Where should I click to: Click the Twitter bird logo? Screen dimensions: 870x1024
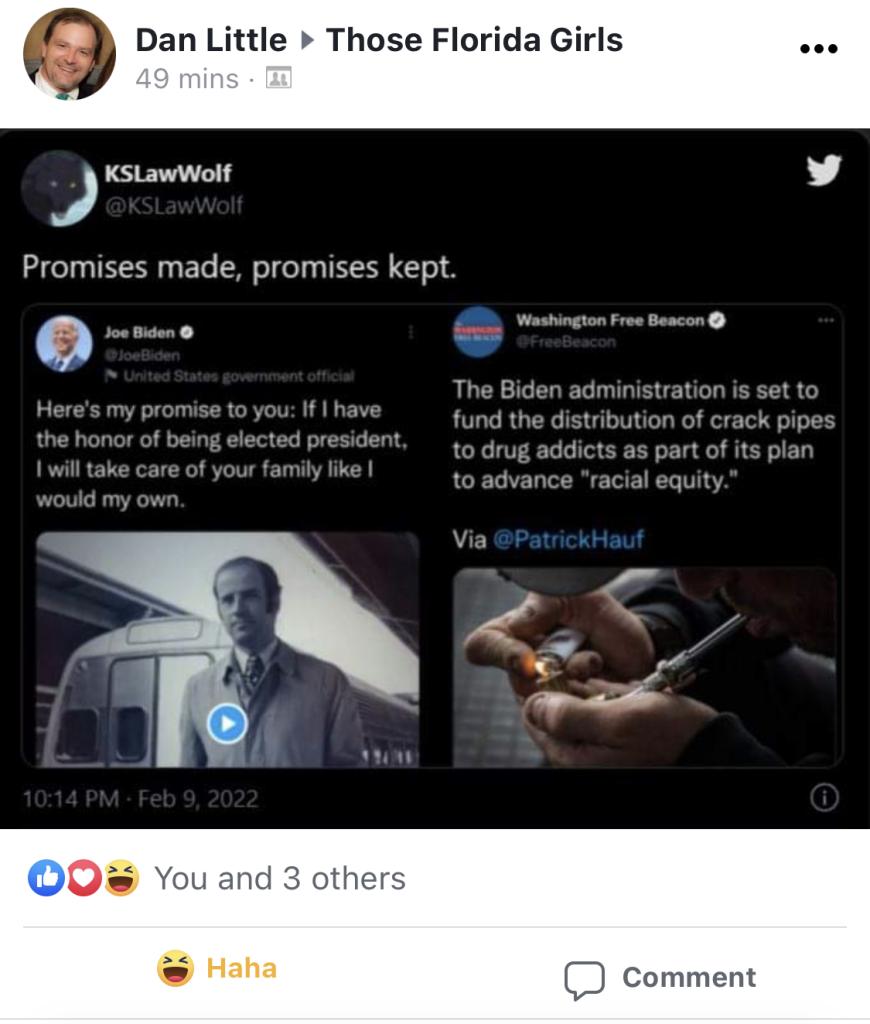[x=824, y=171]
